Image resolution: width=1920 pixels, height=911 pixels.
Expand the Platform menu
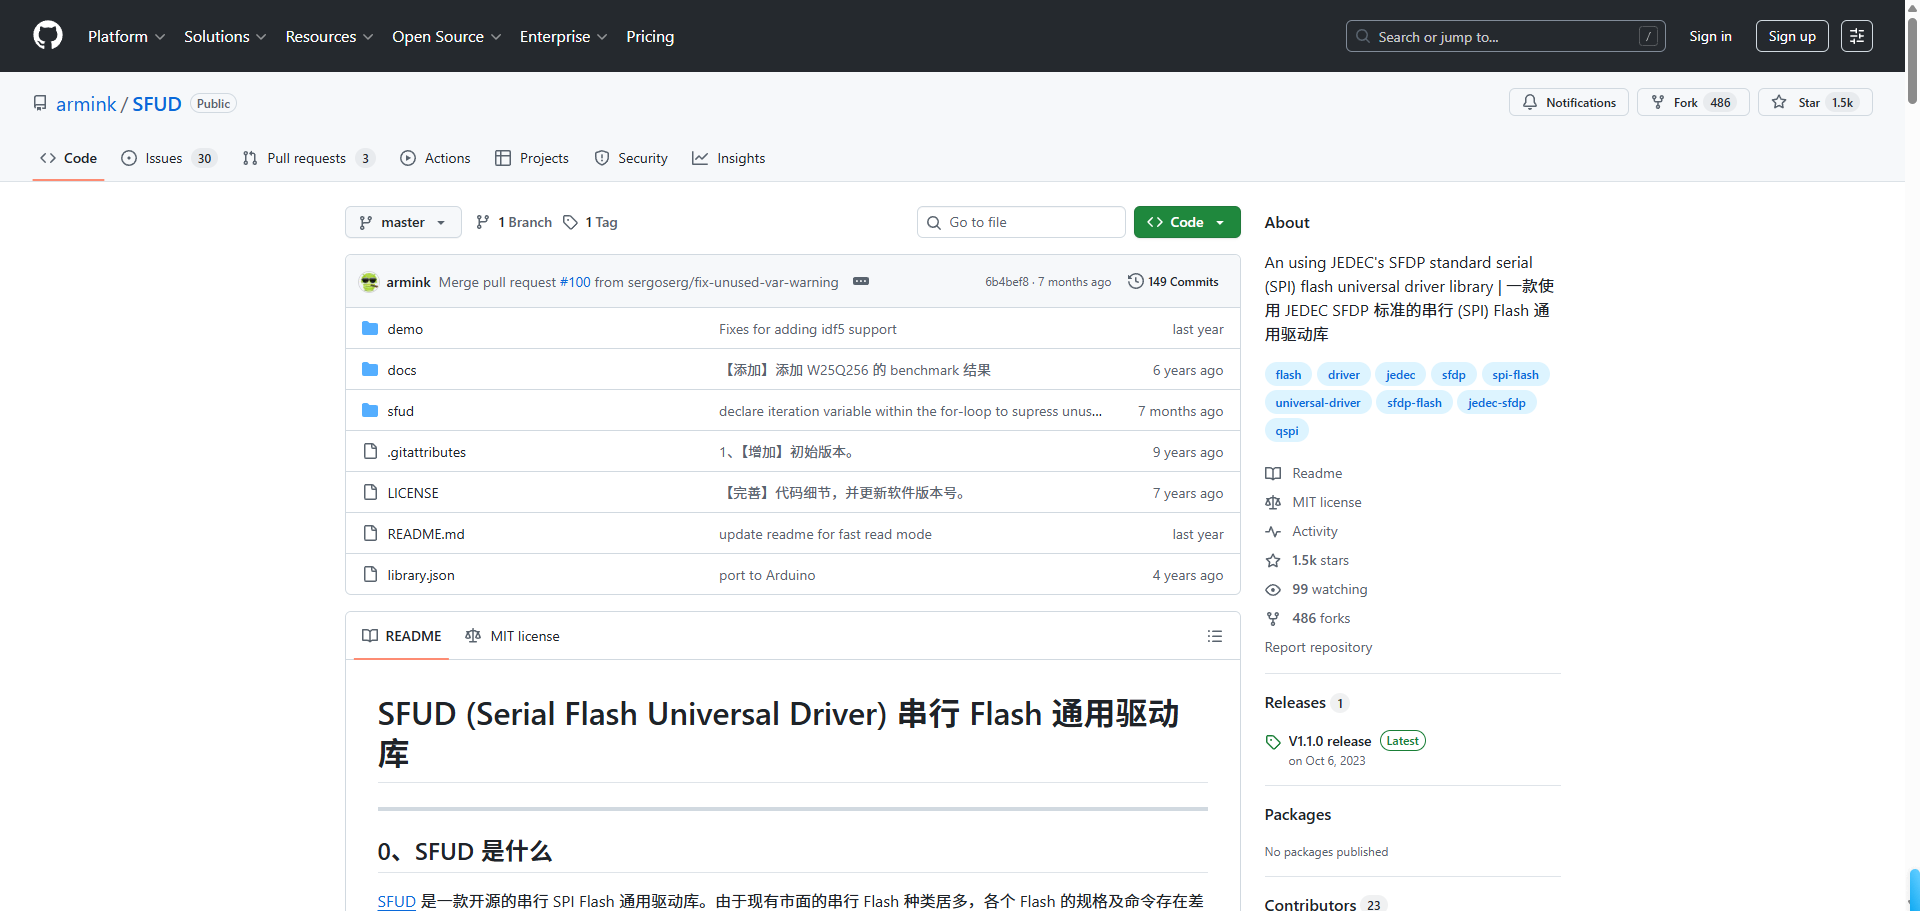pos(126,36)
